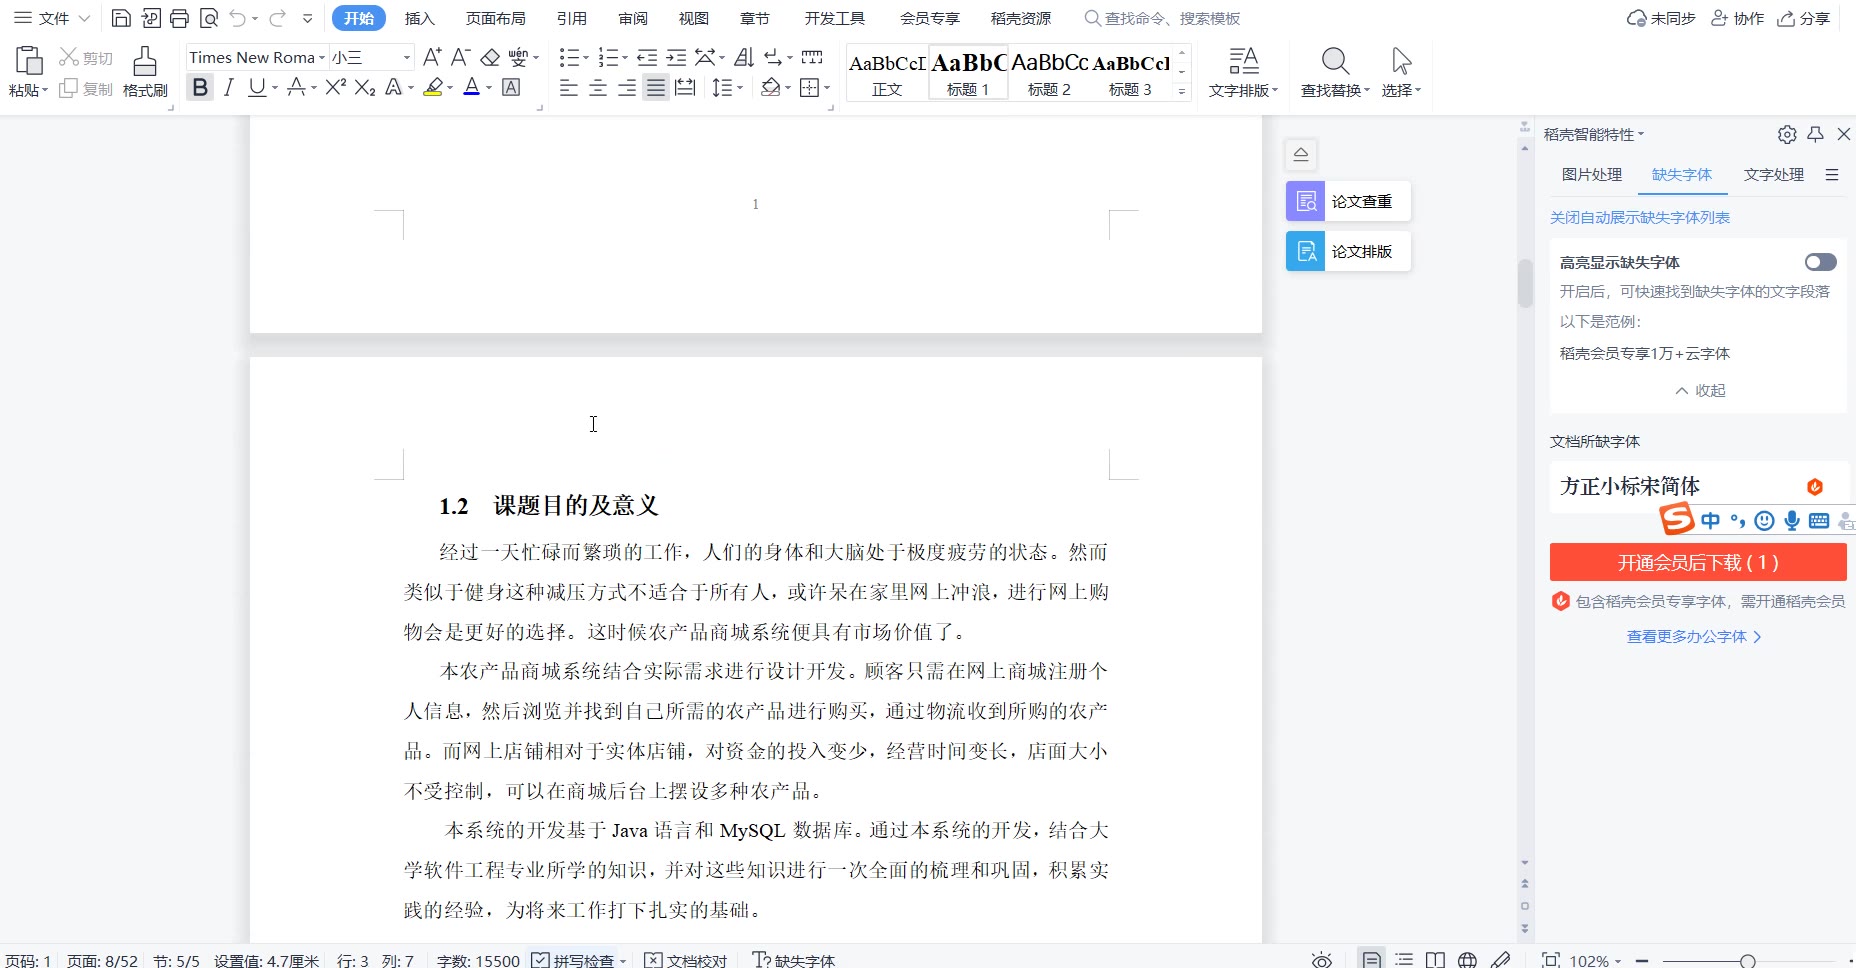Apply bold formatting with the B icon
This screenshot has height=968, width=1856.
[200, 88]
